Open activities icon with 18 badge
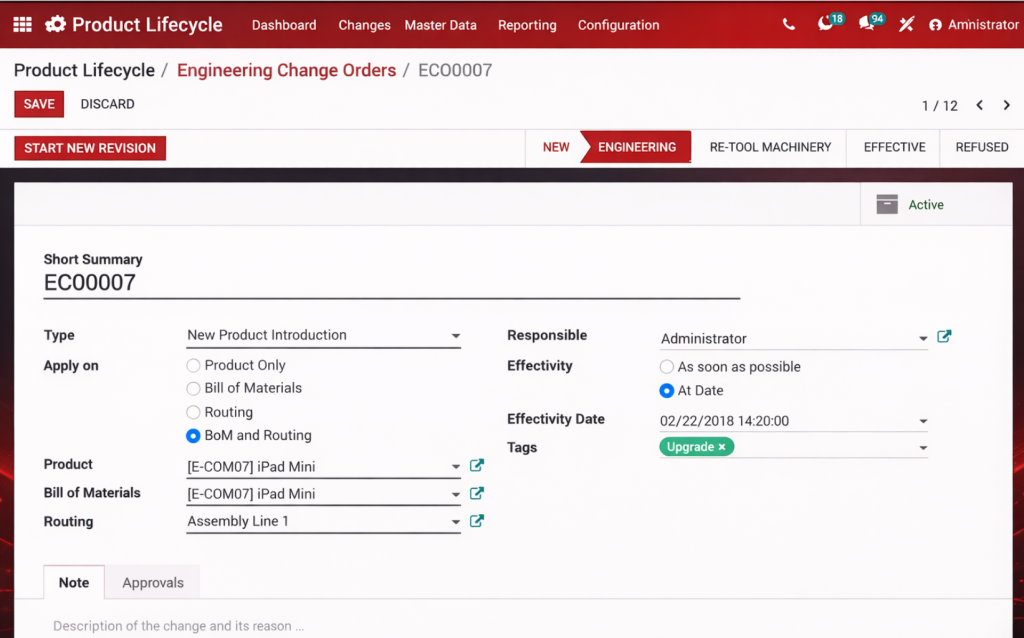Screen dimensions: 1024x638 [x=826, y=25]
